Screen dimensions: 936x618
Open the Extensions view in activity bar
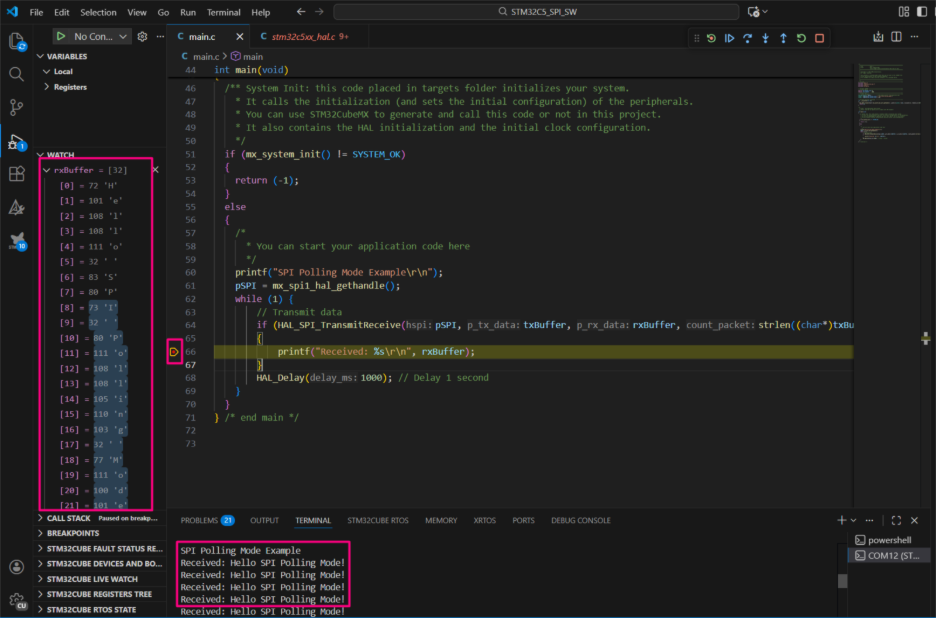click(16, 174)
